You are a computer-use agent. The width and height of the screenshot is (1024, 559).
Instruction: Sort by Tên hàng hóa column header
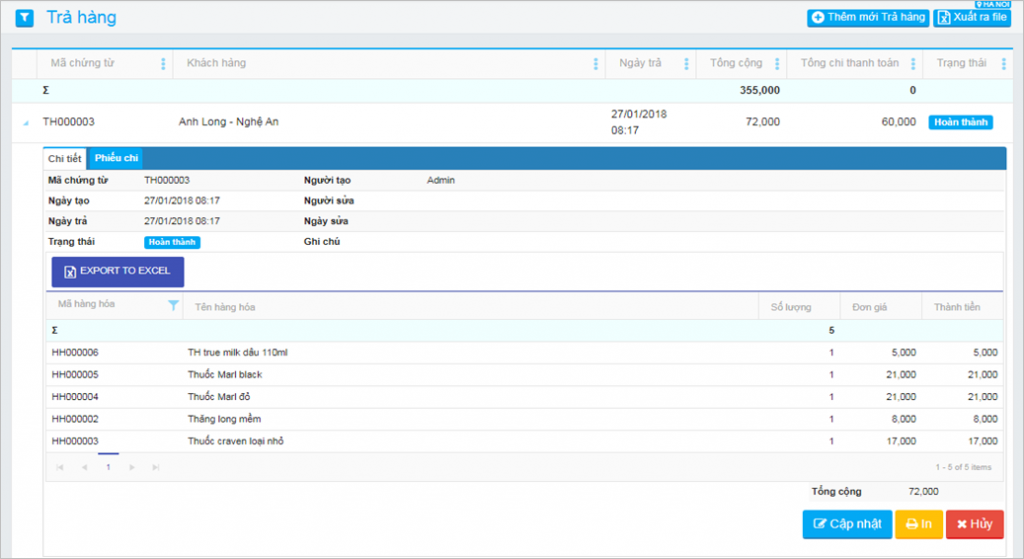click(x=225, y=307)
